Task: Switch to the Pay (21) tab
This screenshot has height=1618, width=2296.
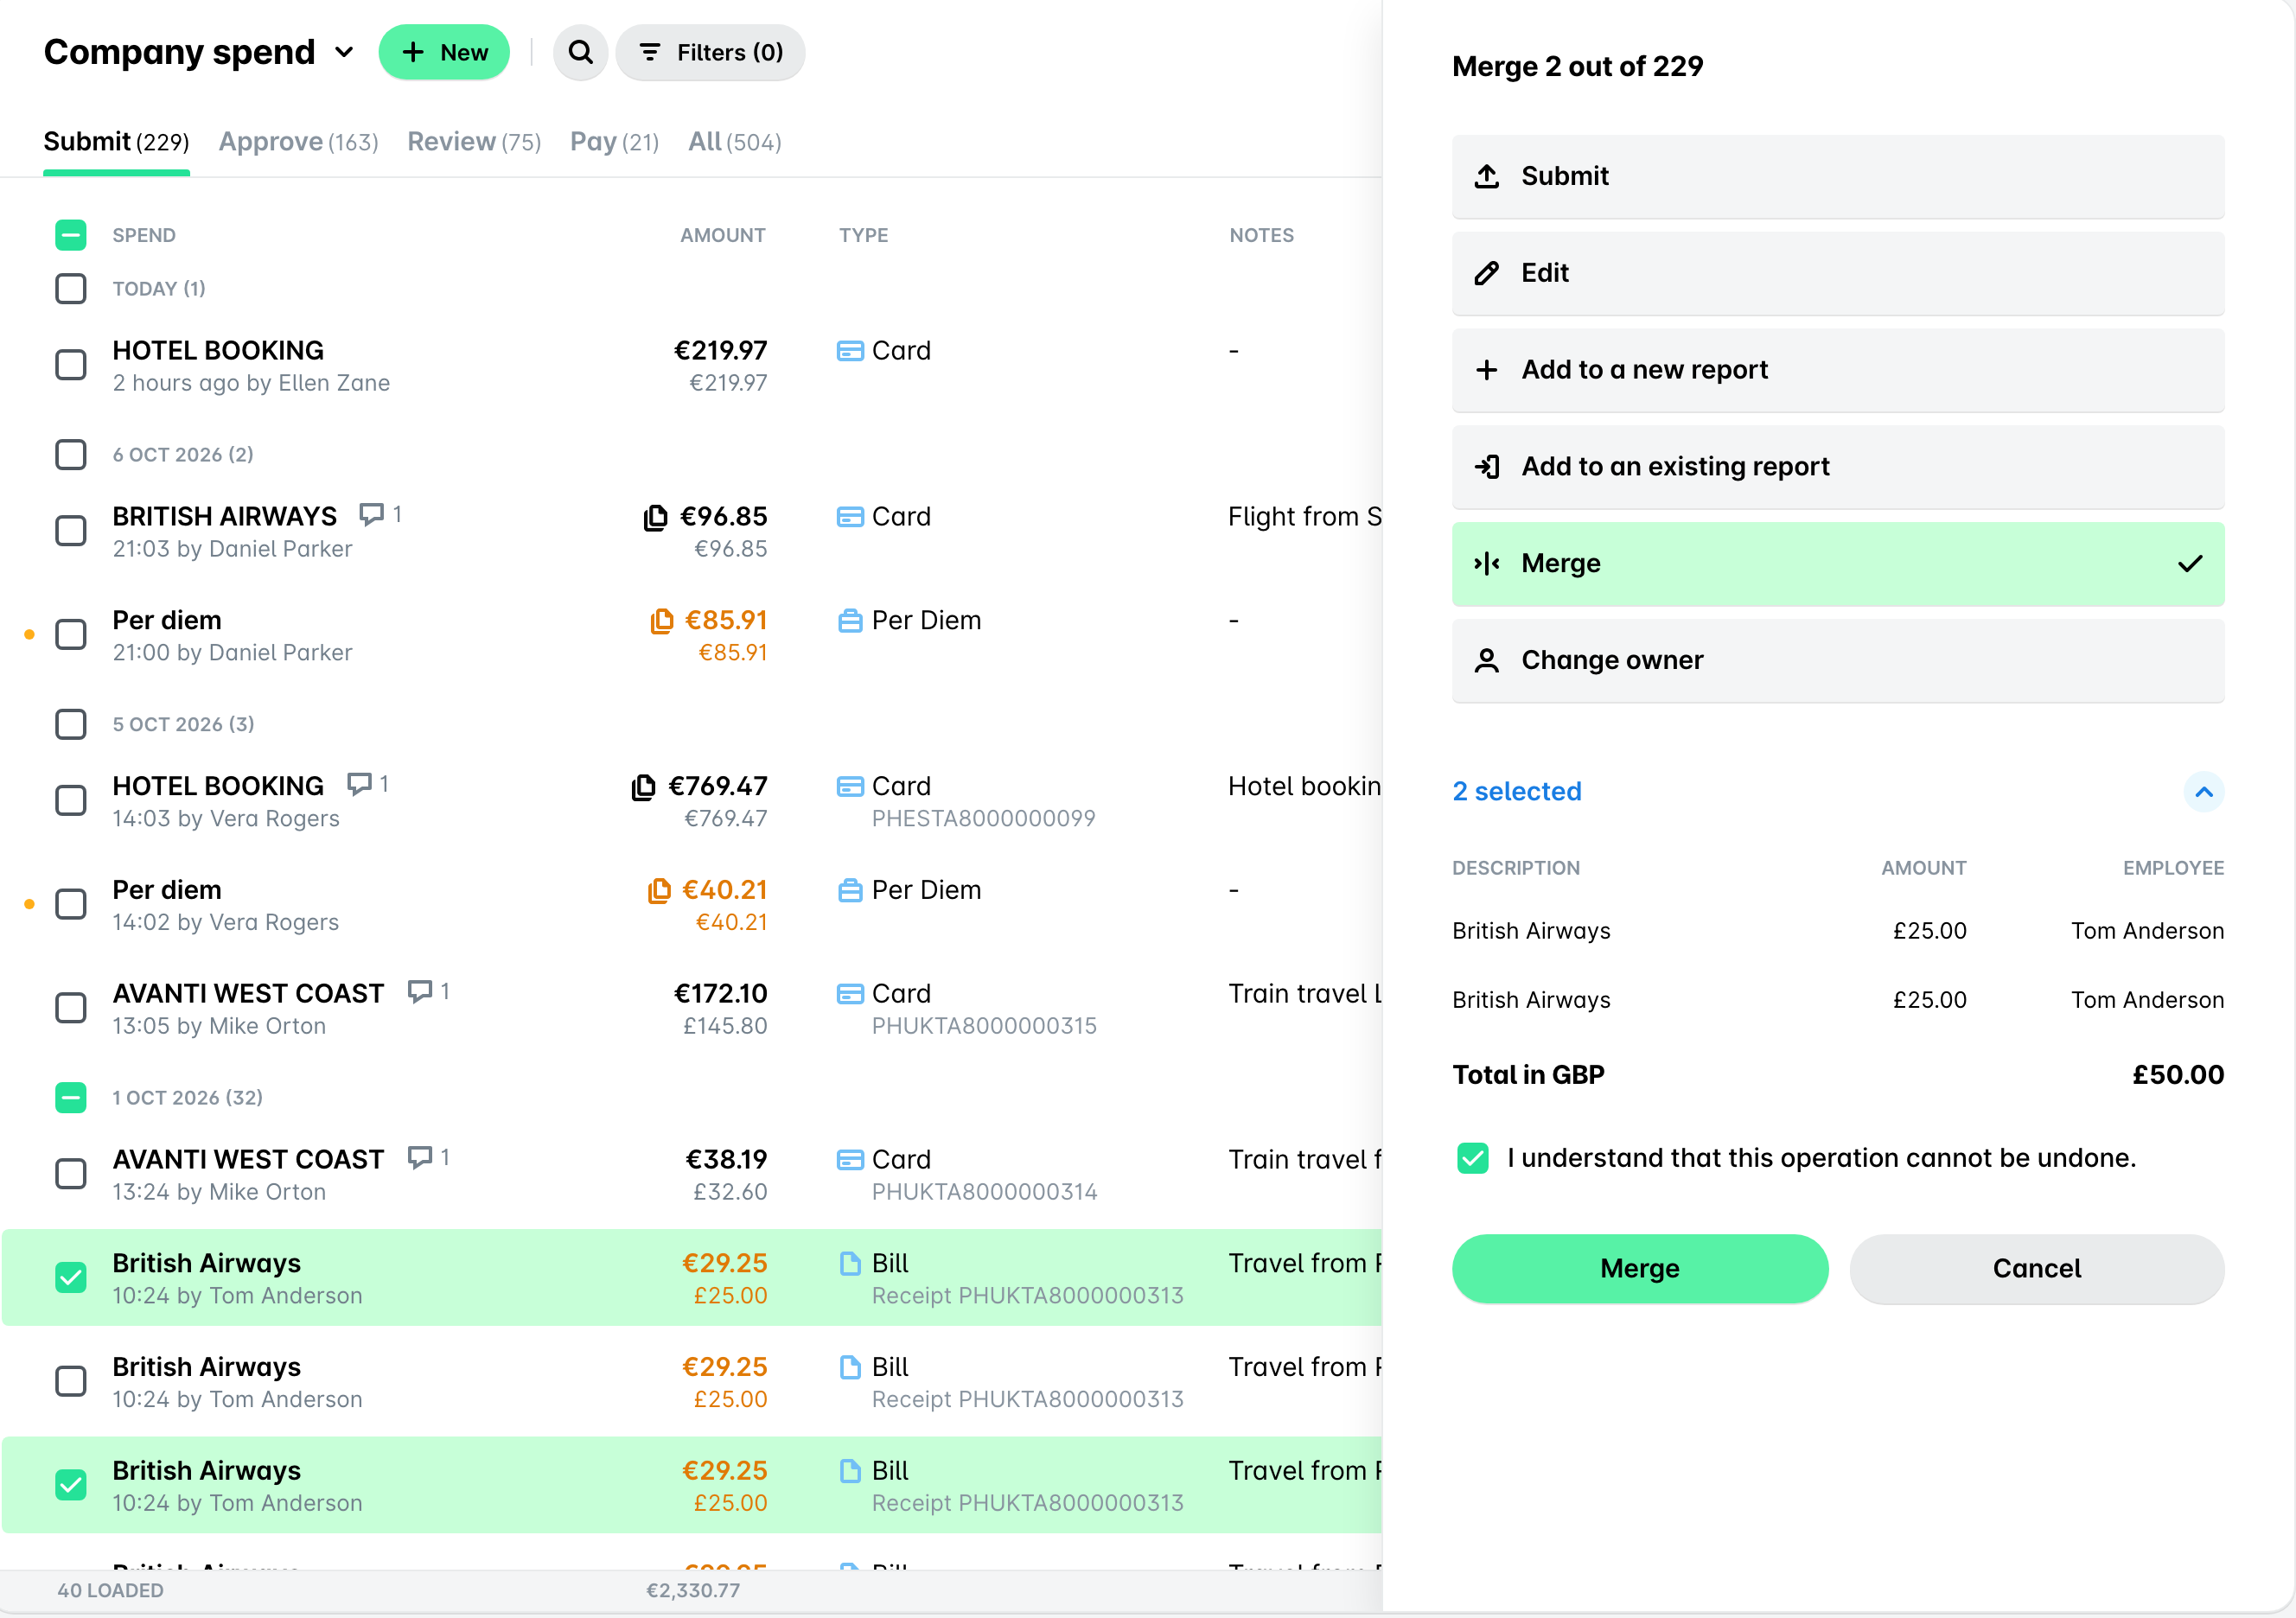Action: coord(615,142)
